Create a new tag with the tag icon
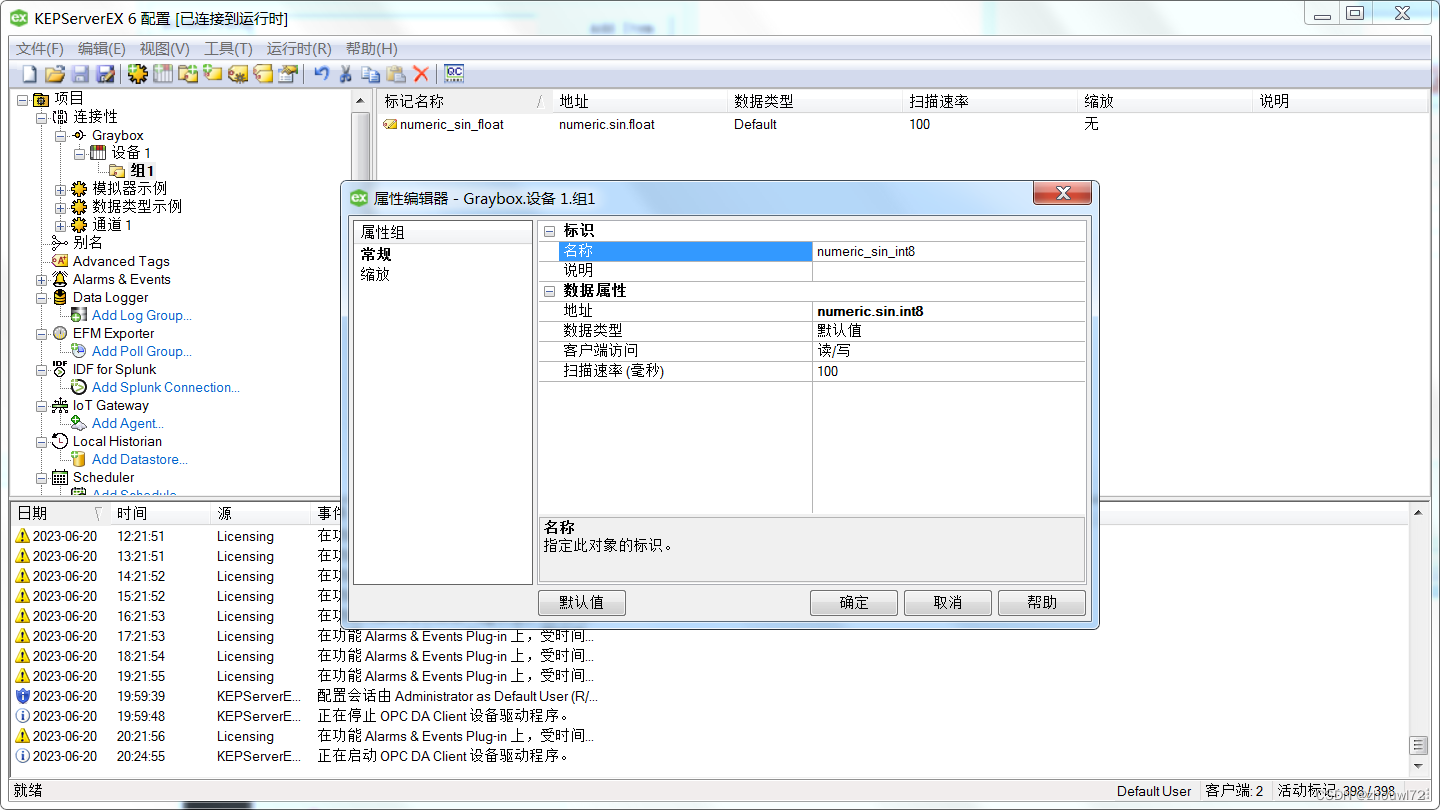 pyautogui.click(x=213, y=73)
